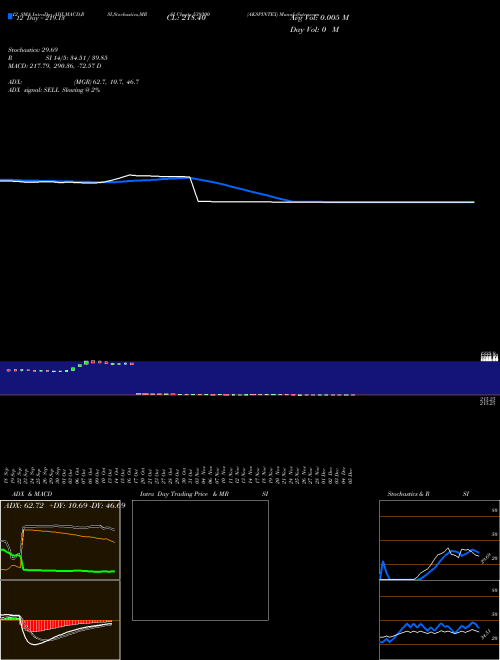
Task: Open the lower RSI chart panel
Action: pyautogui.click(x=439, y=620)
